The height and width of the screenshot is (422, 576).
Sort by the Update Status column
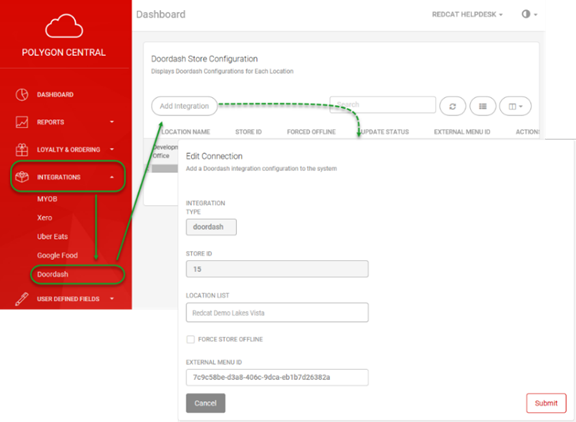point(385,132)
